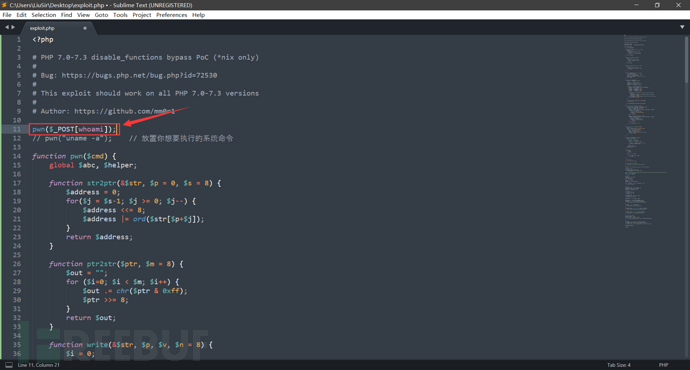
Task: Click the $address = 0; line
Action: [x=92, y=192]
